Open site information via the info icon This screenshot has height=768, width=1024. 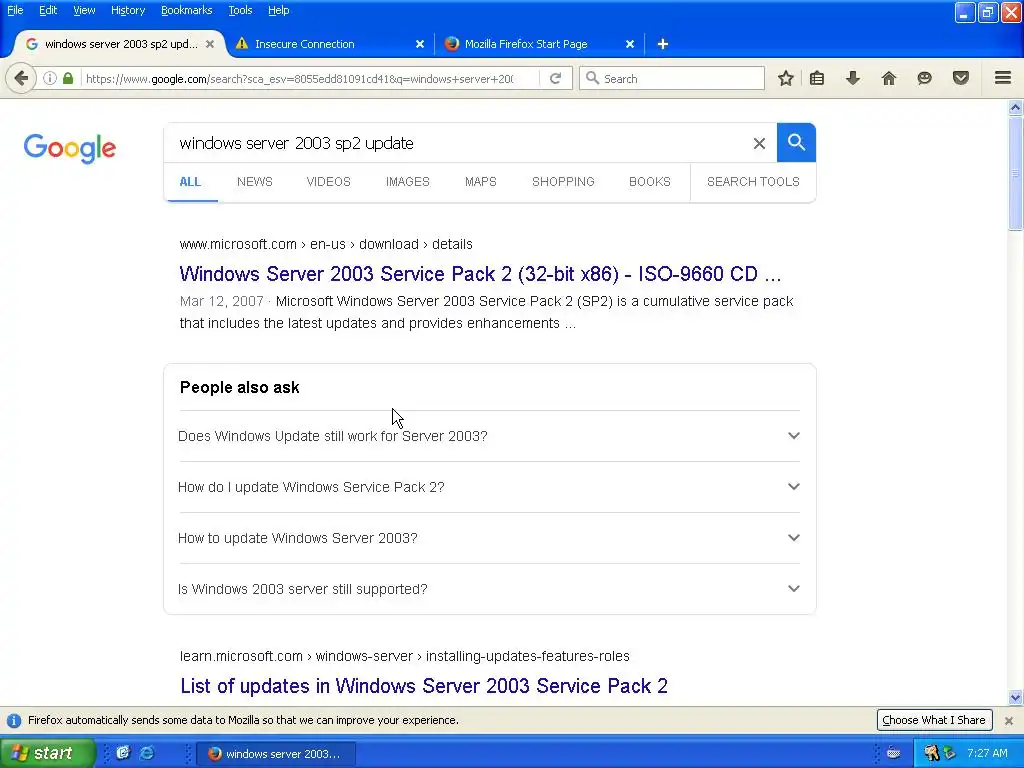pyautogui.click(x=50, y=78)
